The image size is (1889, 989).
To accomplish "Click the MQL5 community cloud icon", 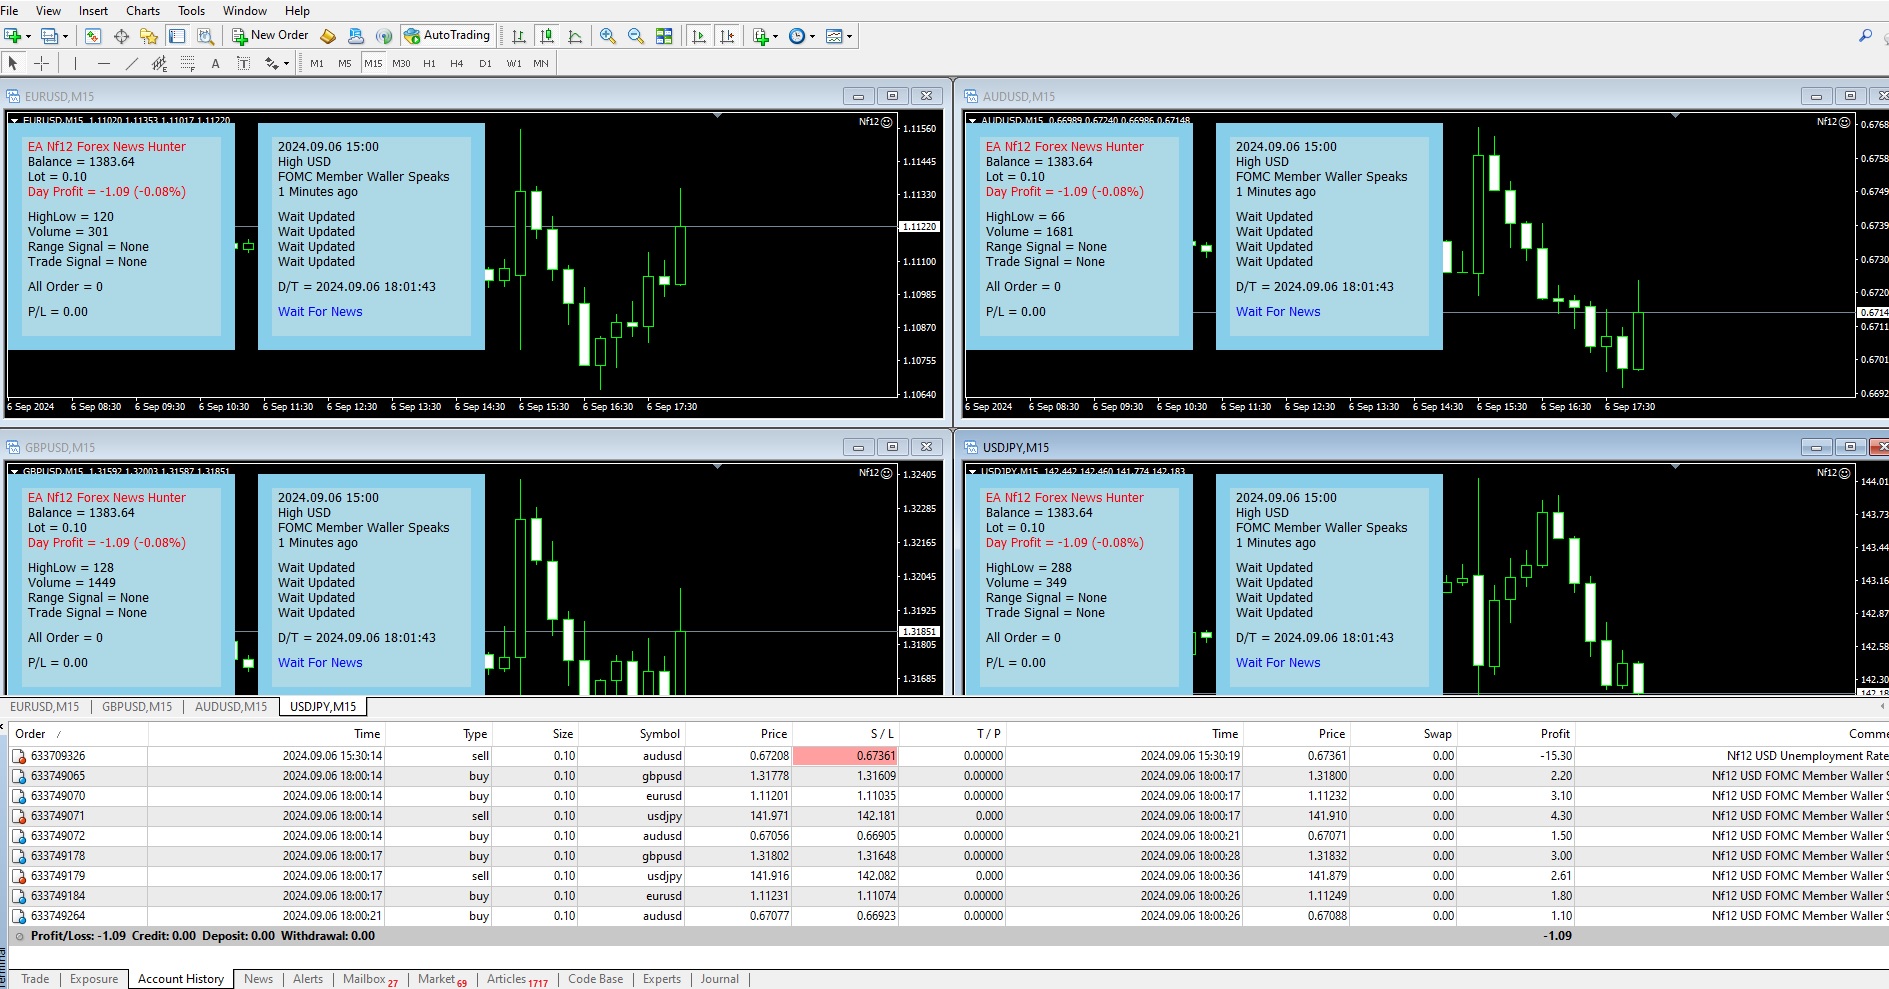I will tap(356, 36).
